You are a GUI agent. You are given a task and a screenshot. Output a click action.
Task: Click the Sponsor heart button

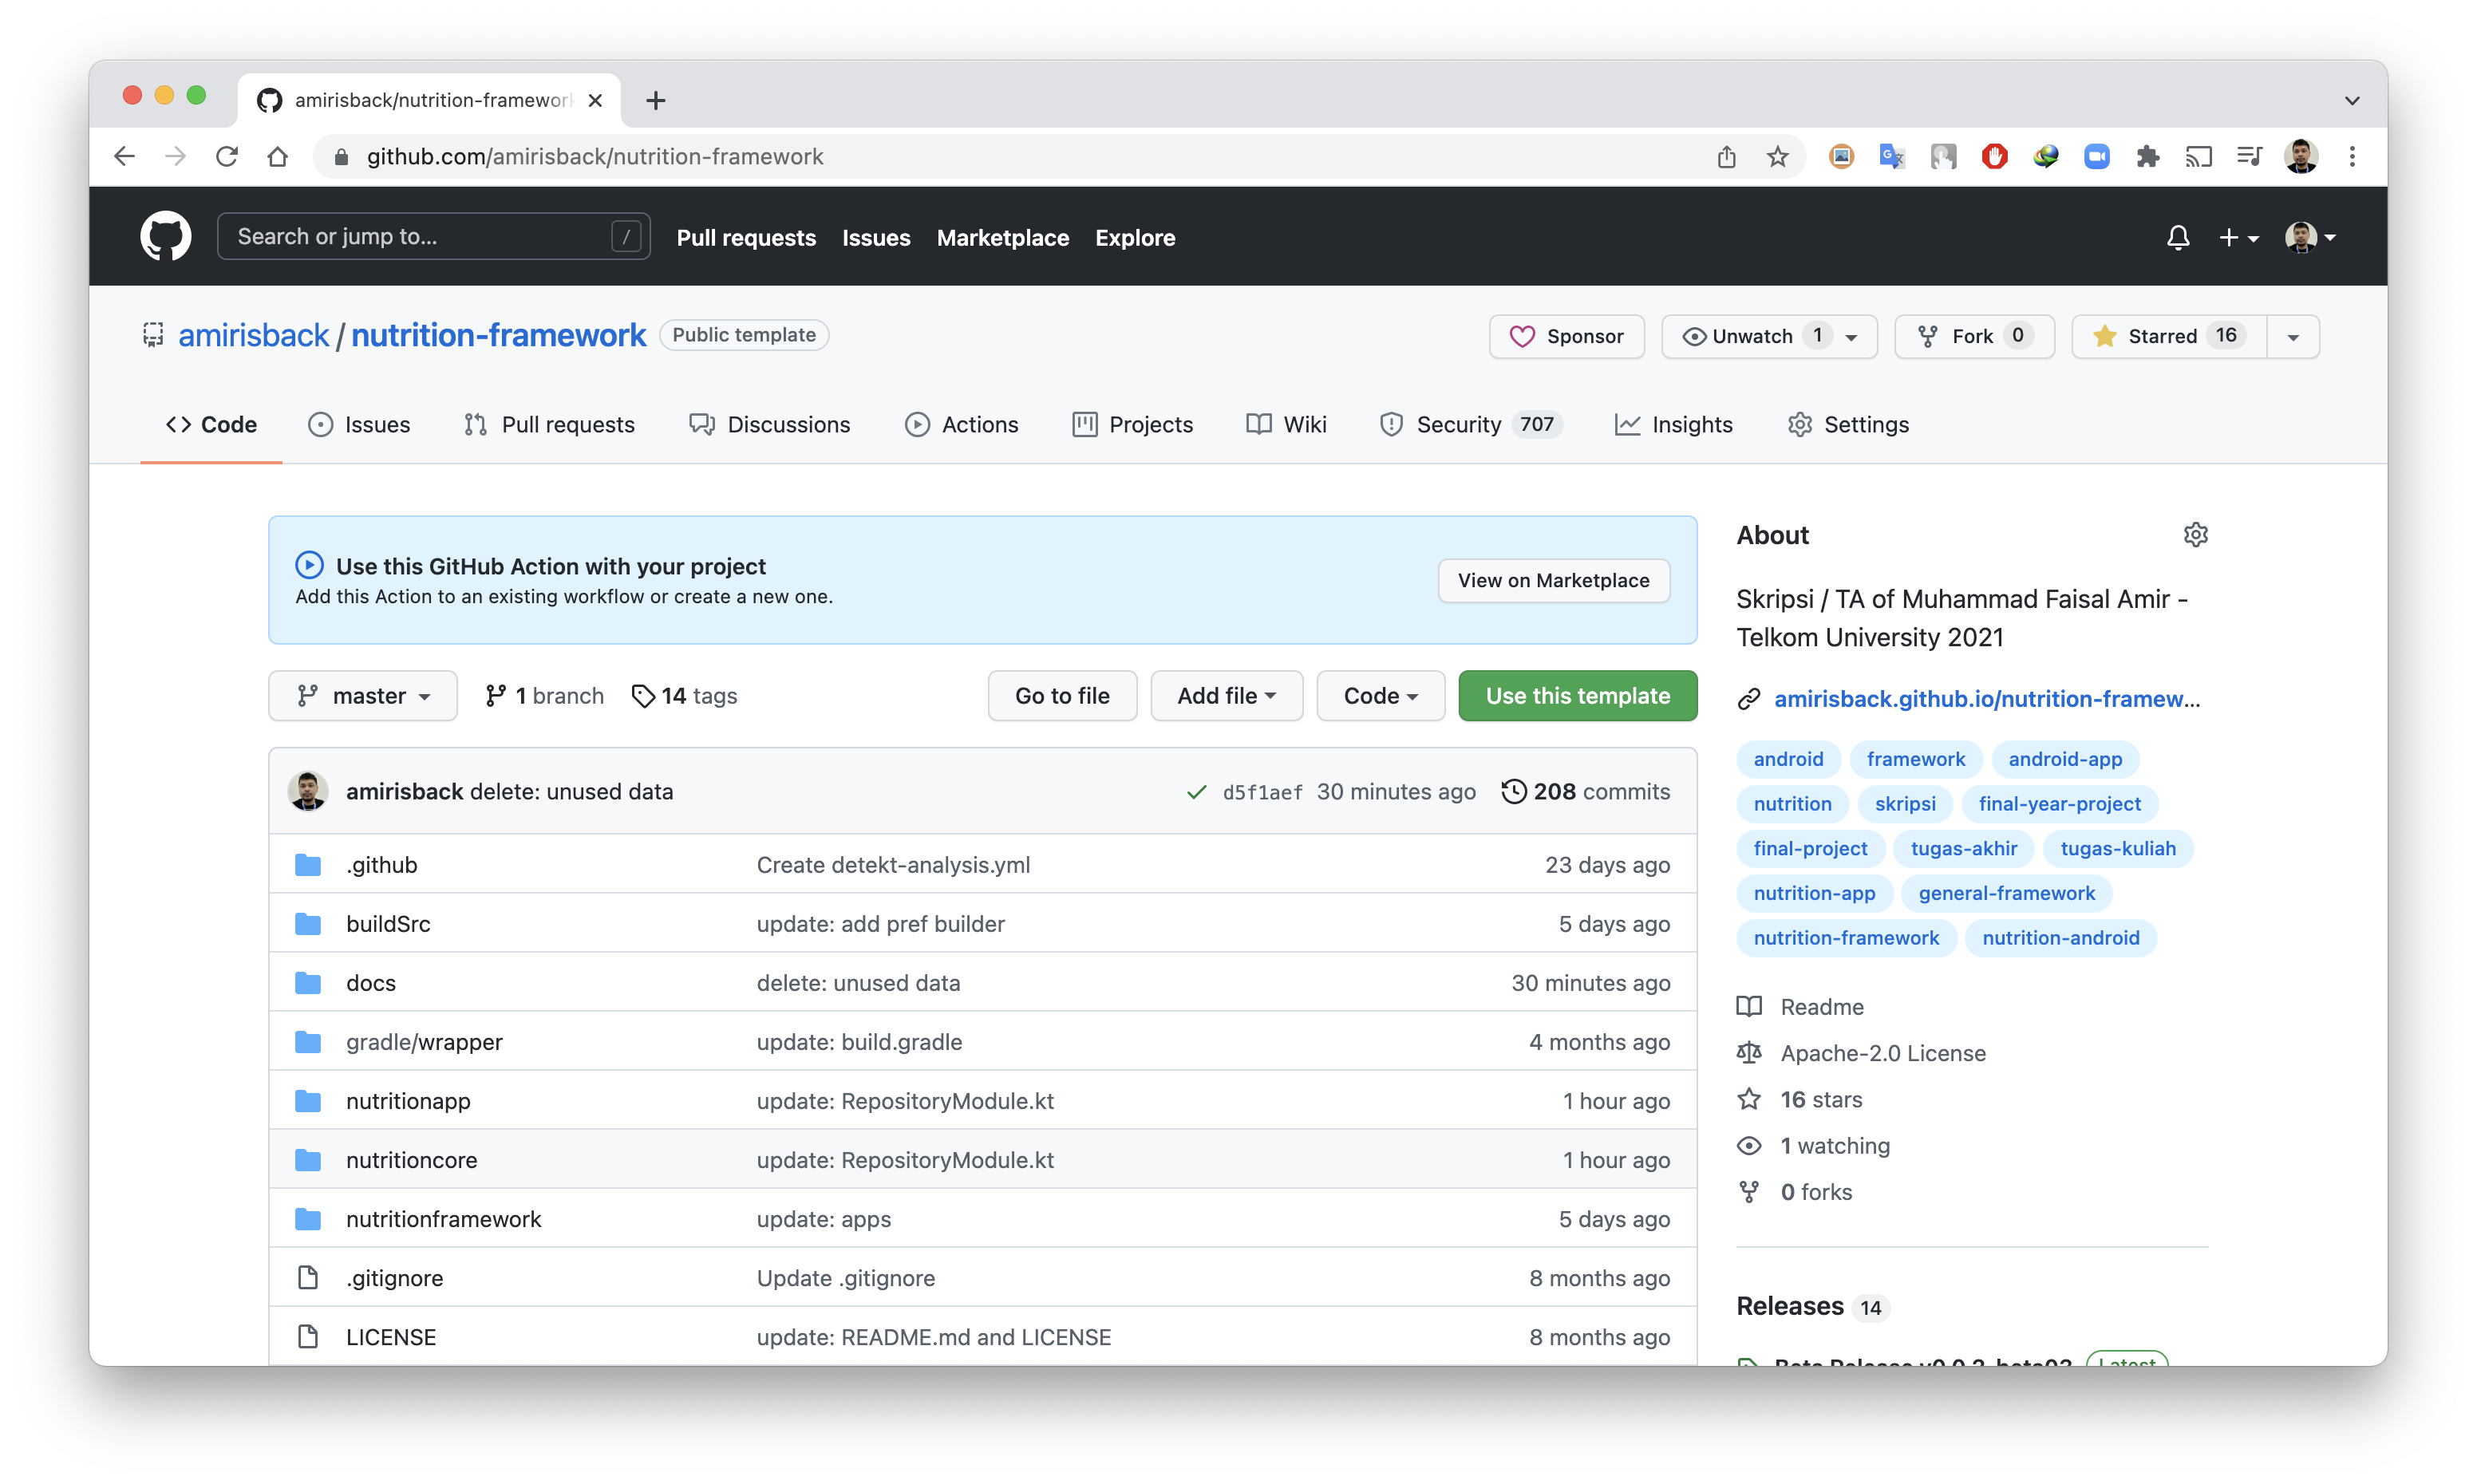(1566, 337)
